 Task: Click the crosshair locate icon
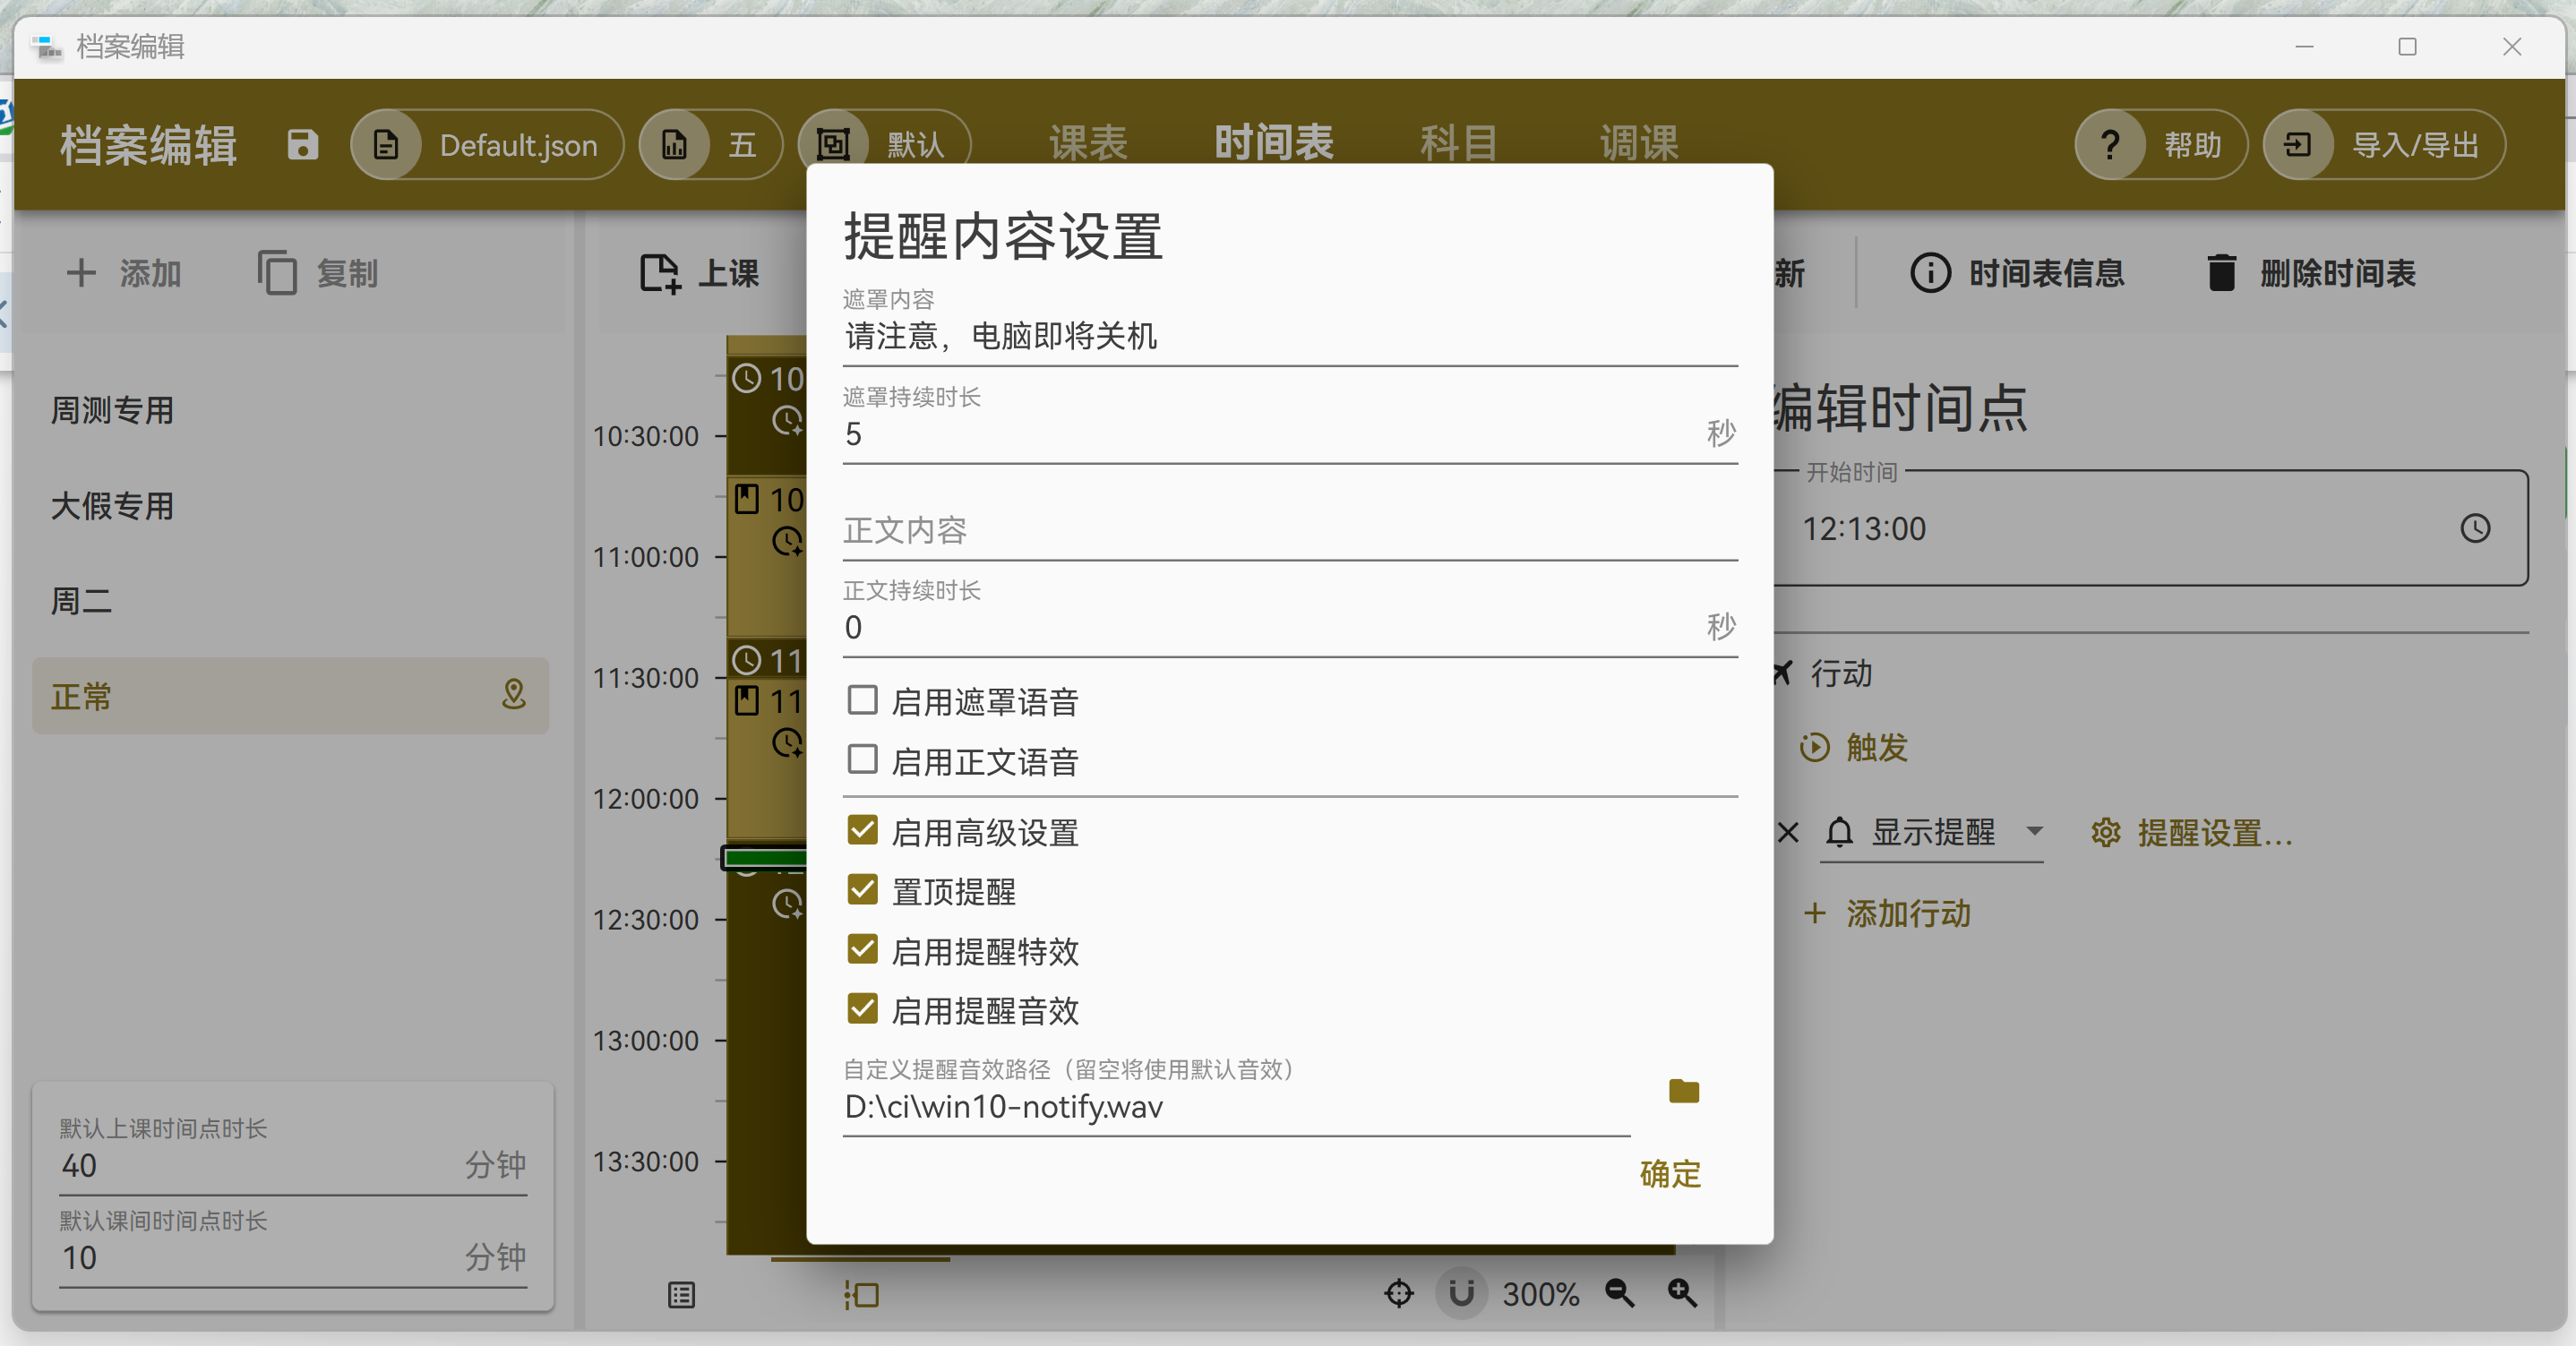pyautogui.click(x=1398, y=1293)
